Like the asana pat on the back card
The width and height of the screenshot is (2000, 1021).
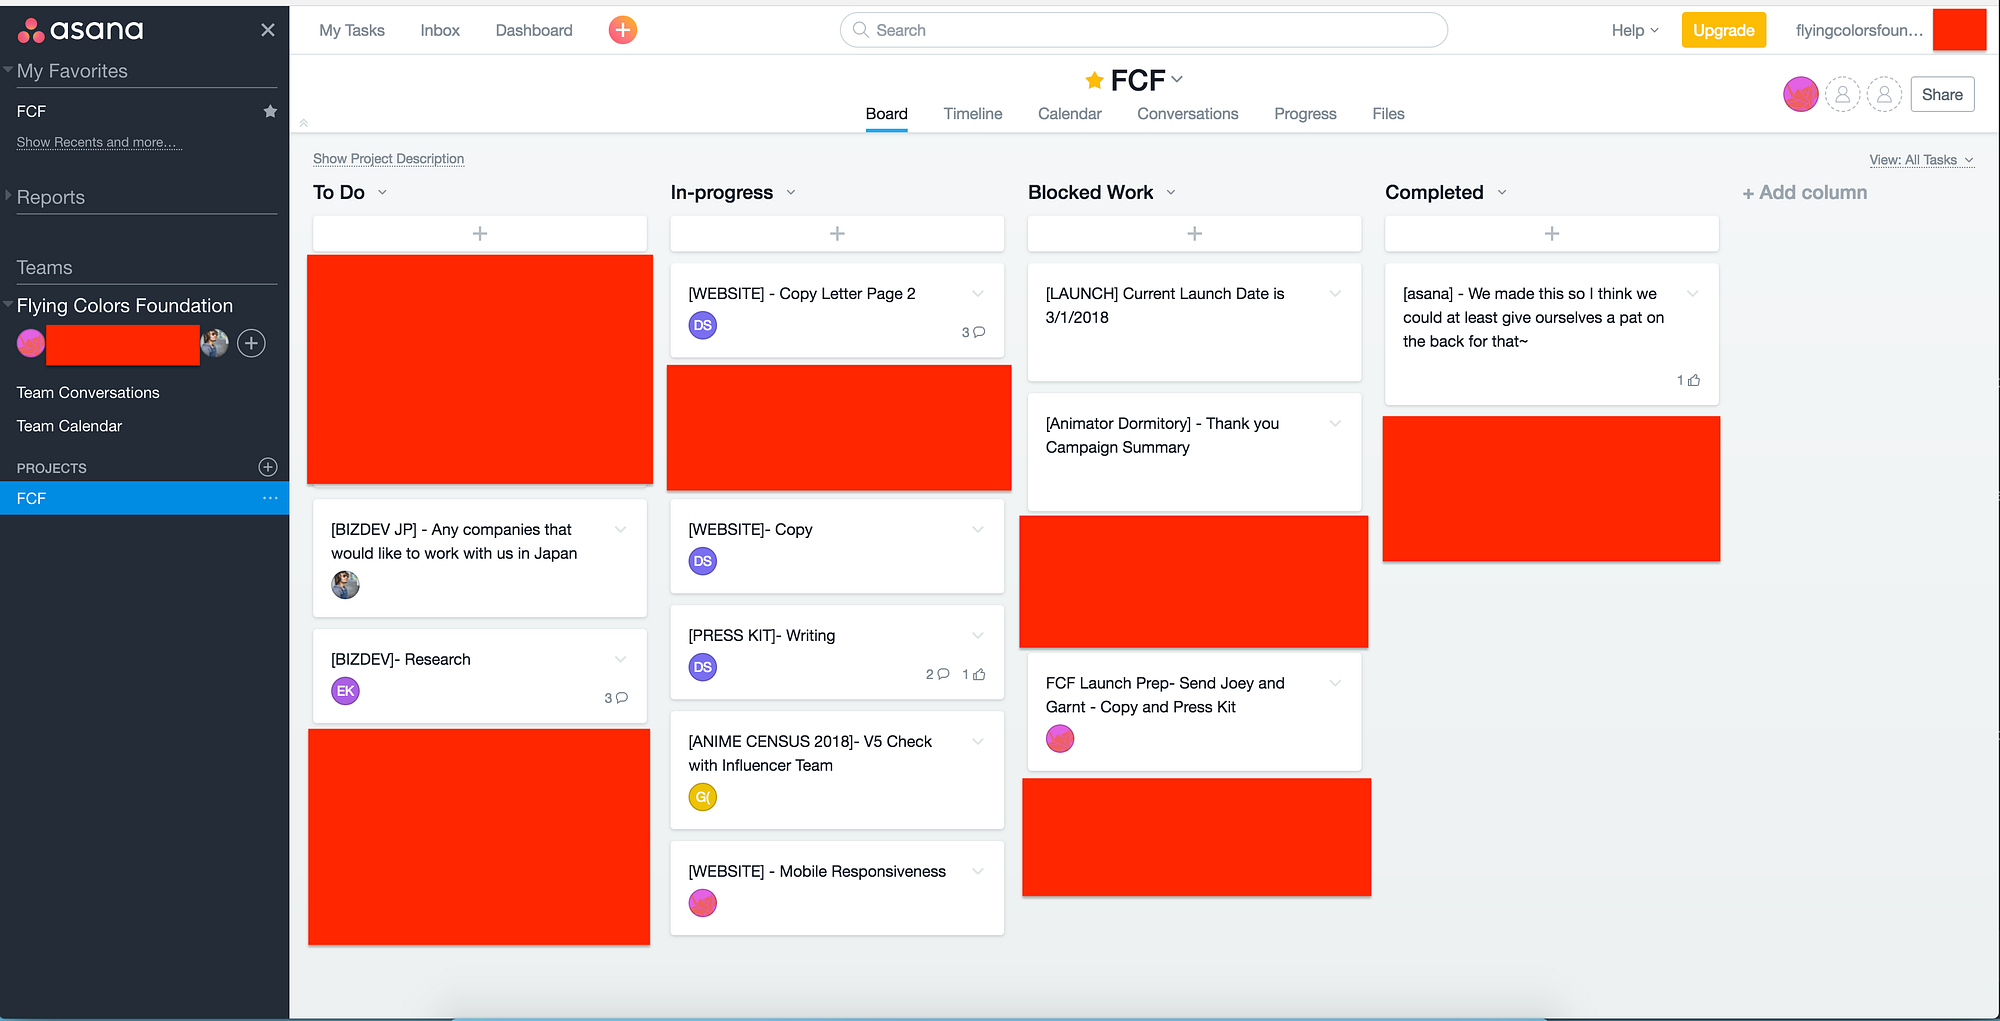pos(1689,380)
